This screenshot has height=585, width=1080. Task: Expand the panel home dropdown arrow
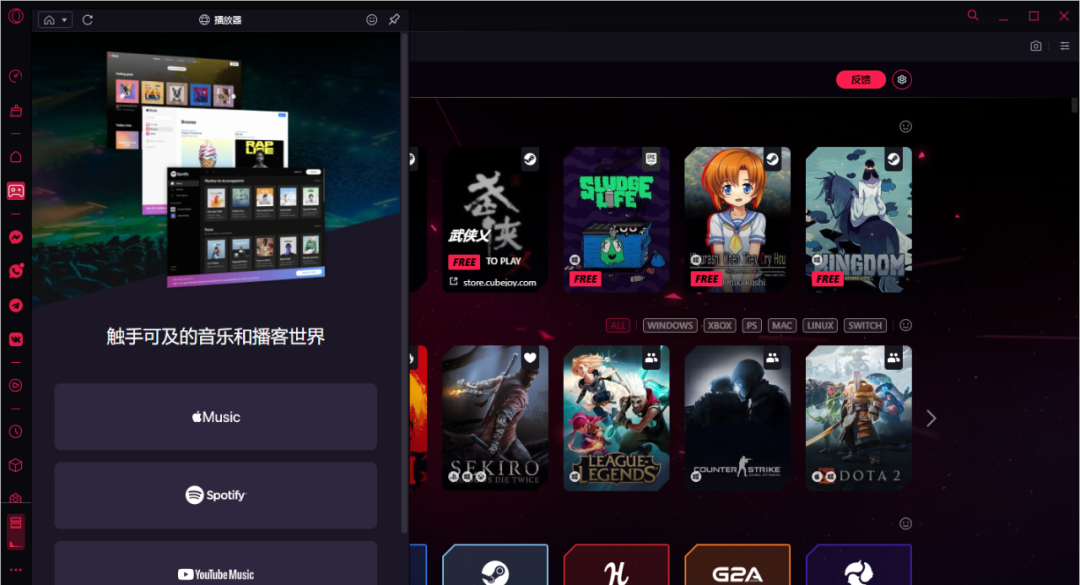click(65, 20)
